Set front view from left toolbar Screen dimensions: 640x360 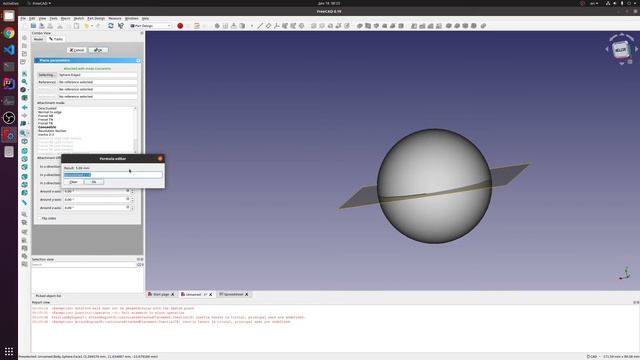(24, 151)
